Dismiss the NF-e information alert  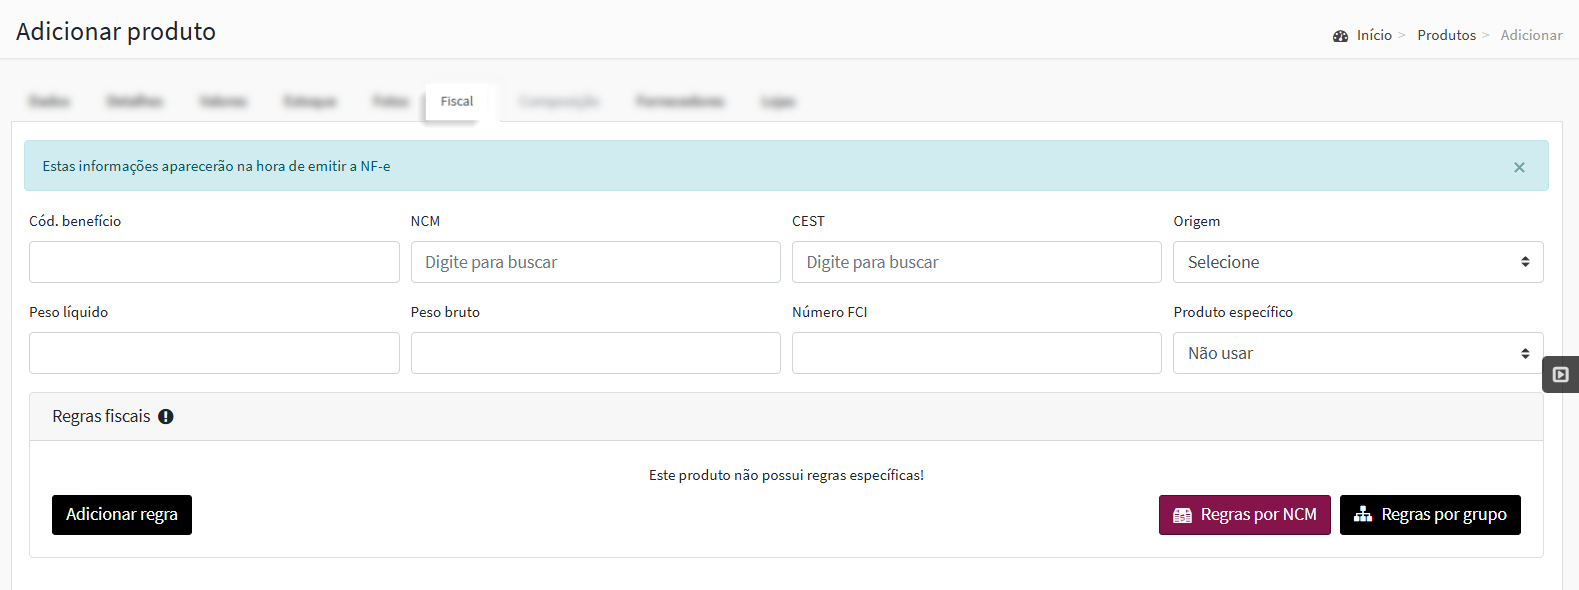point(1519,167)
